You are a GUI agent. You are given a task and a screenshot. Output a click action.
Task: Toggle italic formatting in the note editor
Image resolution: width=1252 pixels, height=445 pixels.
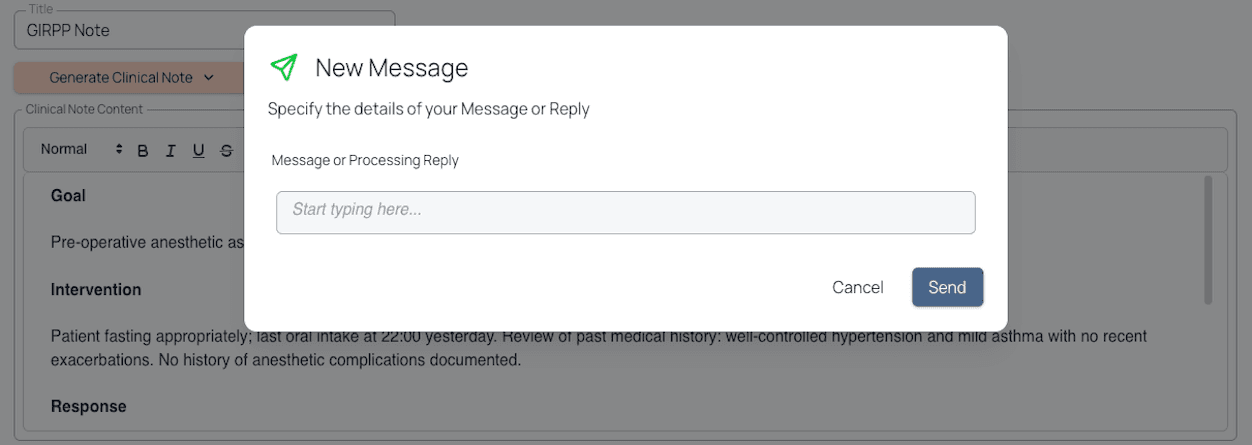click(x=171, y=151)
